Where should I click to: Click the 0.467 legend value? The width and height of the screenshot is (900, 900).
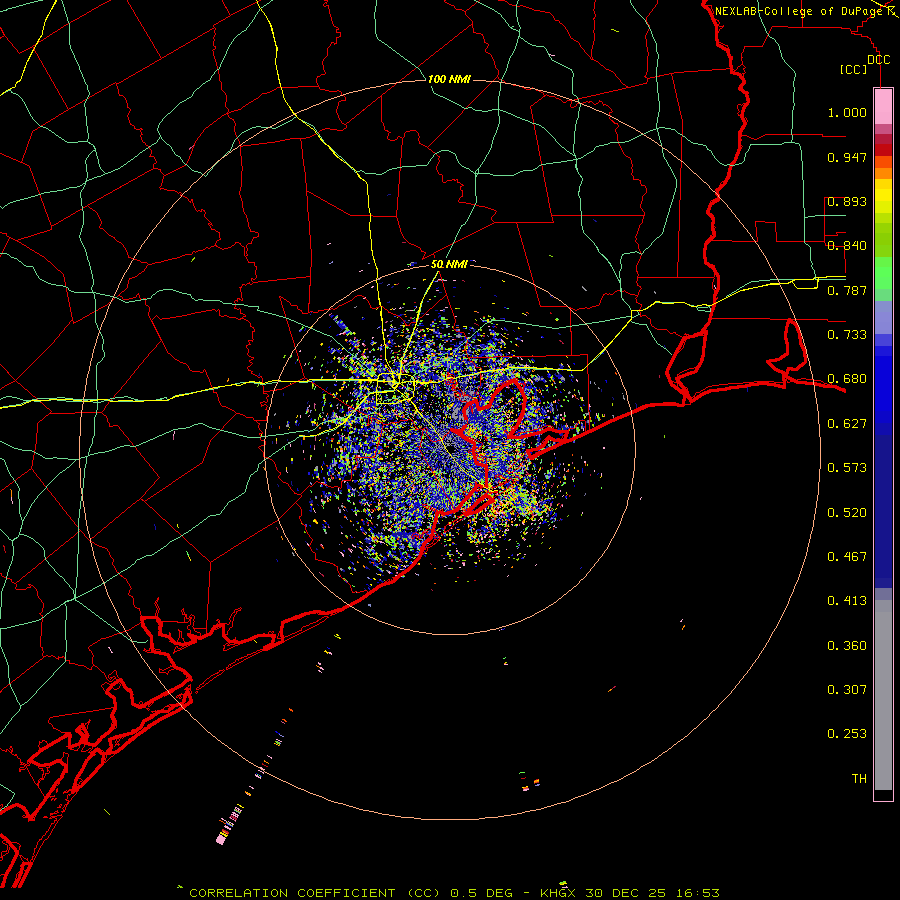click(x=847, y=557)
